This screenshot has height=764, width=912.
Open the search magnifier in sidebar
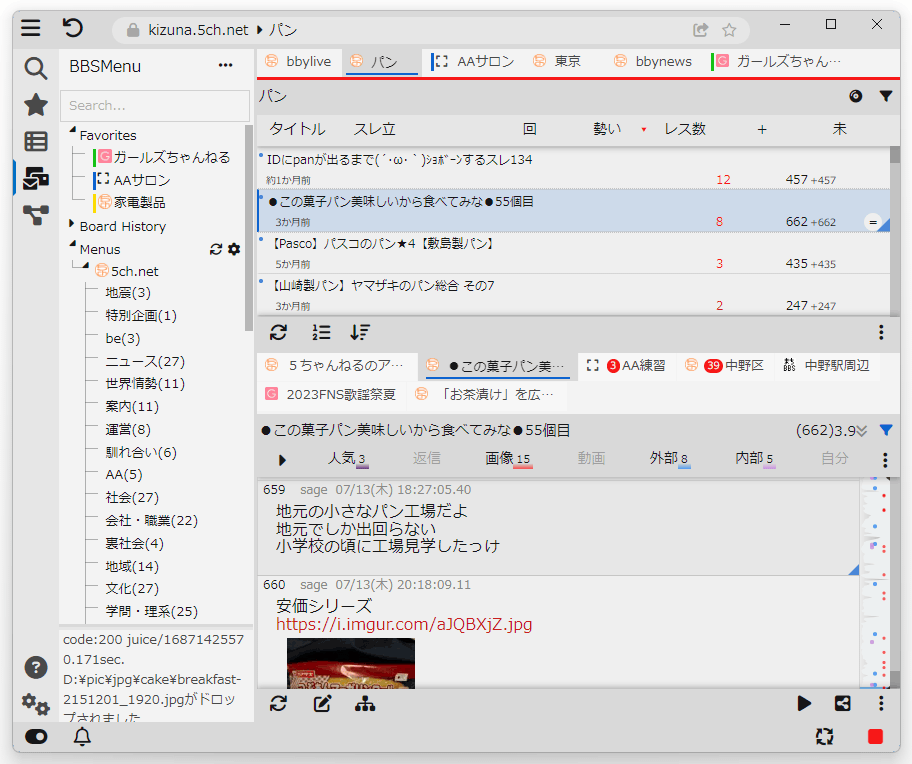(35, 69)
